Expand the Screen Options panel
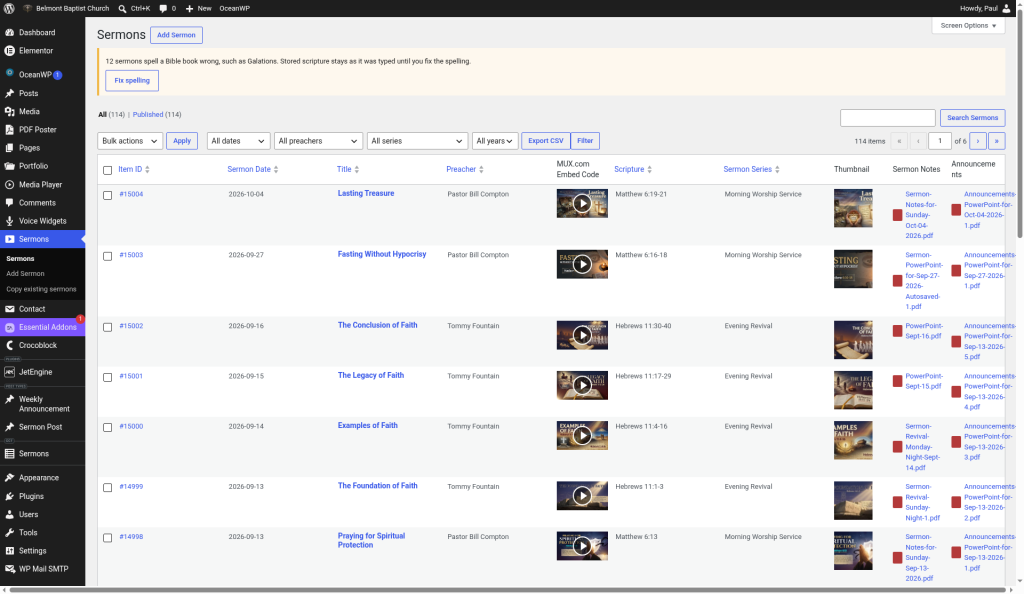 (x=968, y=25)
